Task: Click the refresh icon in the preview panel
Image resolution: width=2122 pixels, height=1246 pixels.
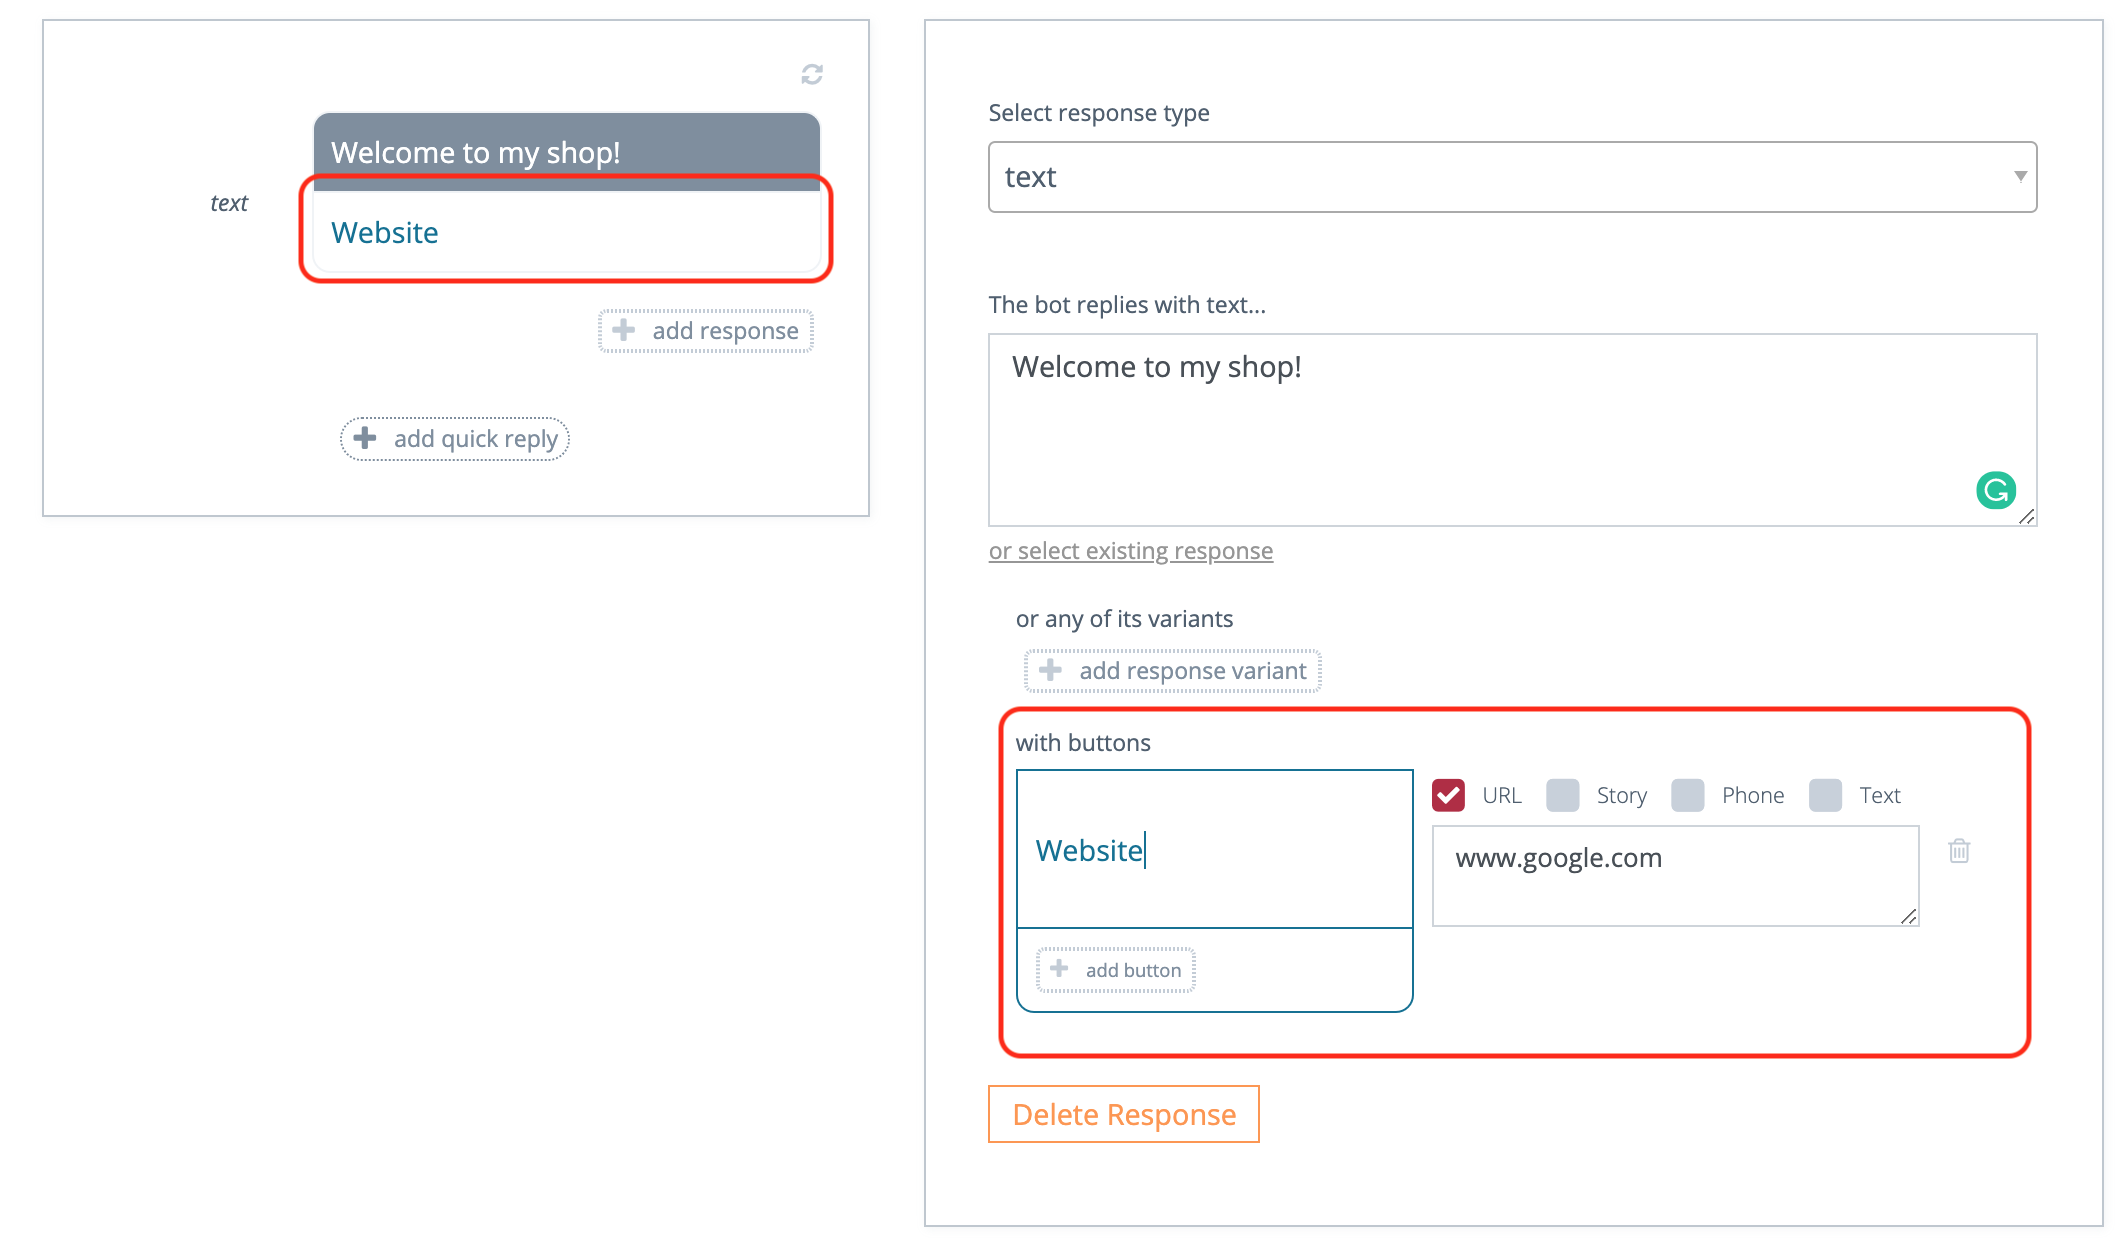Action: [812, 74]
